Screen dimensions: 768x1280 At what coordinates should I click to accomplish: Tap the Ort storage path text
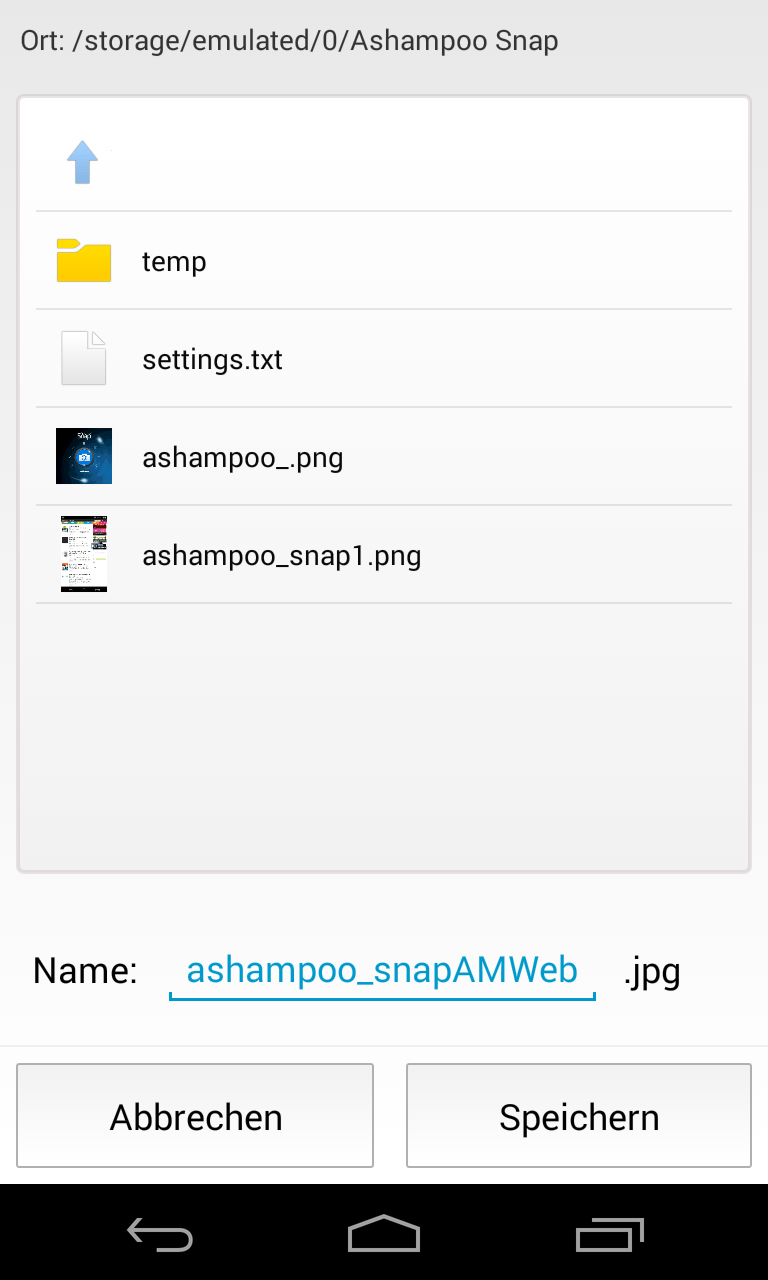tap(290, 42)
